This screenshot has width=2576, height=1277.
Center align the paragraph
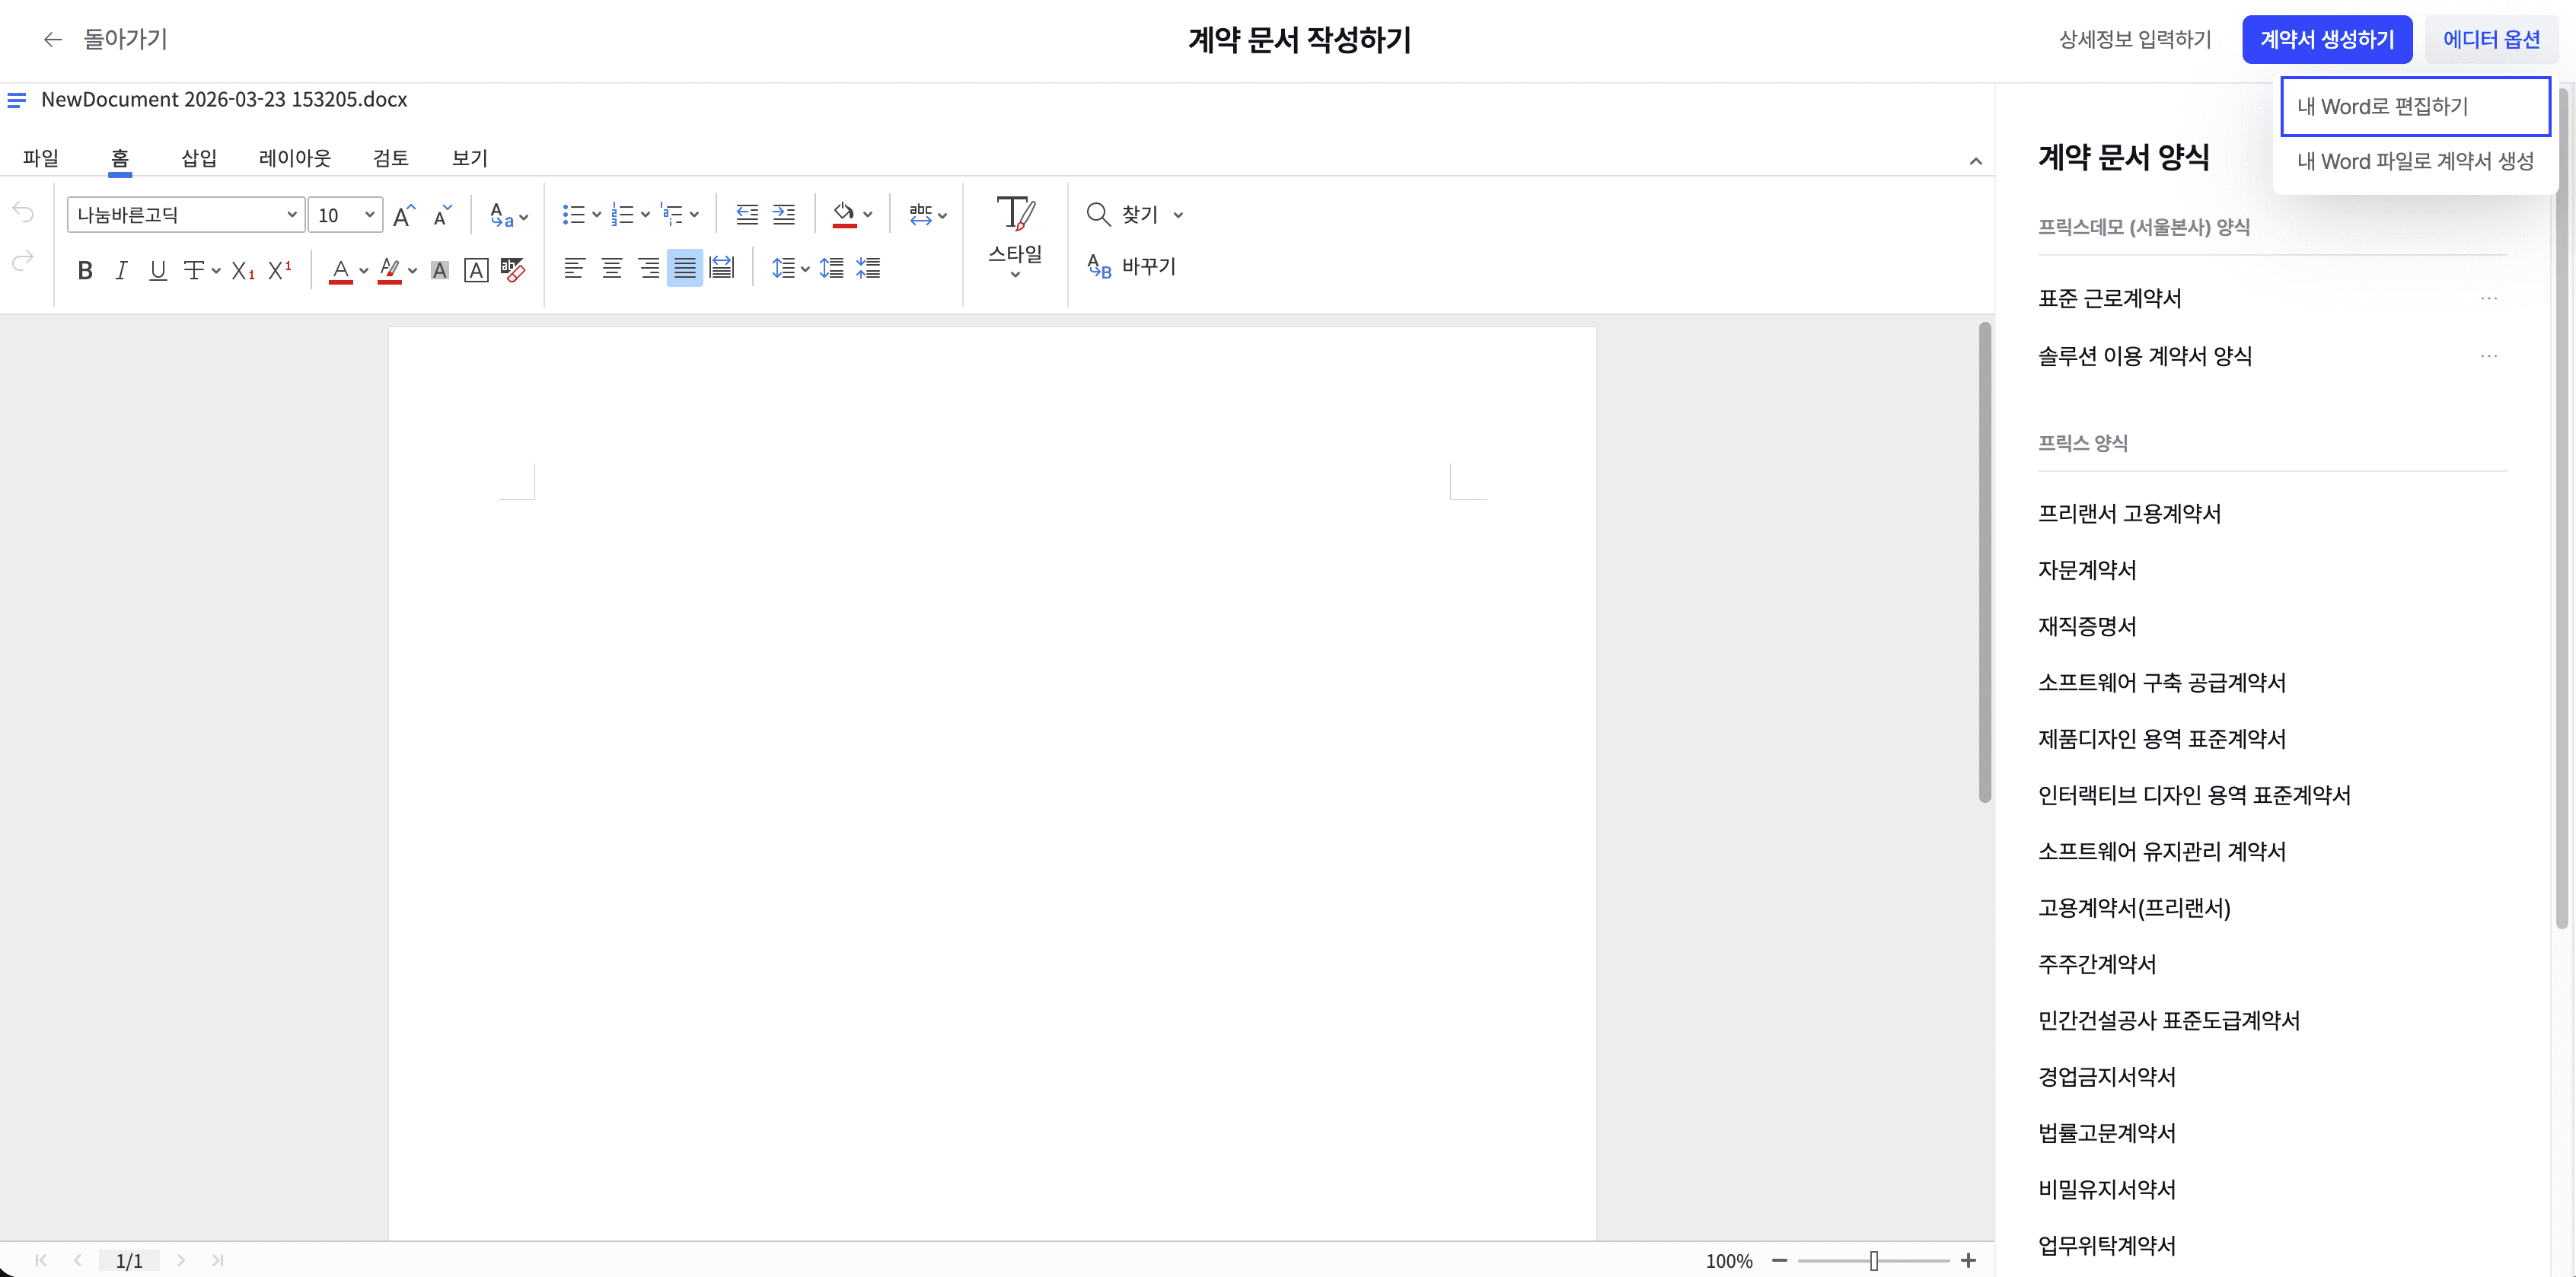(x=611, y=268)
